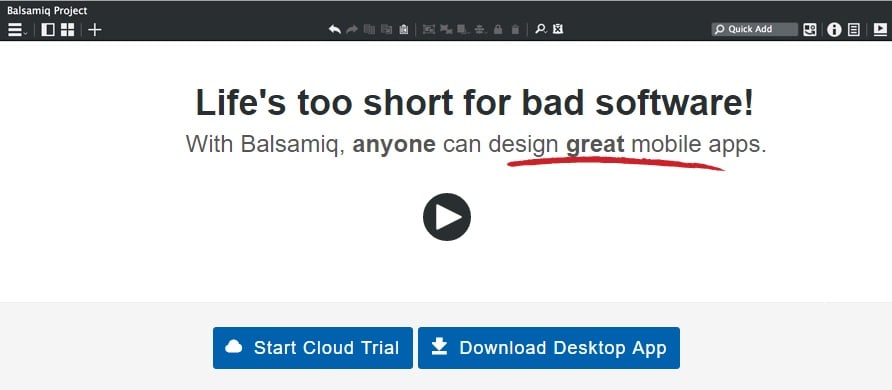Screen dimensions: 892x390
Task: Open the zoom magnifier menu
Action: [540, 30]
